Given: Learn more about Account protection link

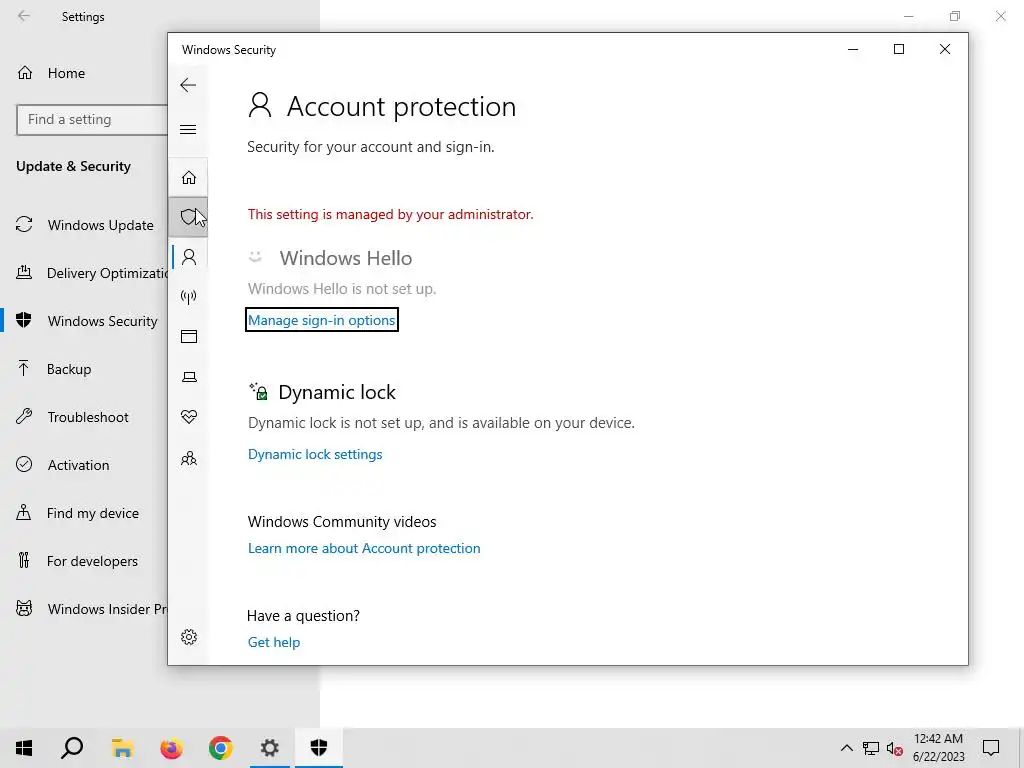Looking at the screenshot, I should [364, 548].
